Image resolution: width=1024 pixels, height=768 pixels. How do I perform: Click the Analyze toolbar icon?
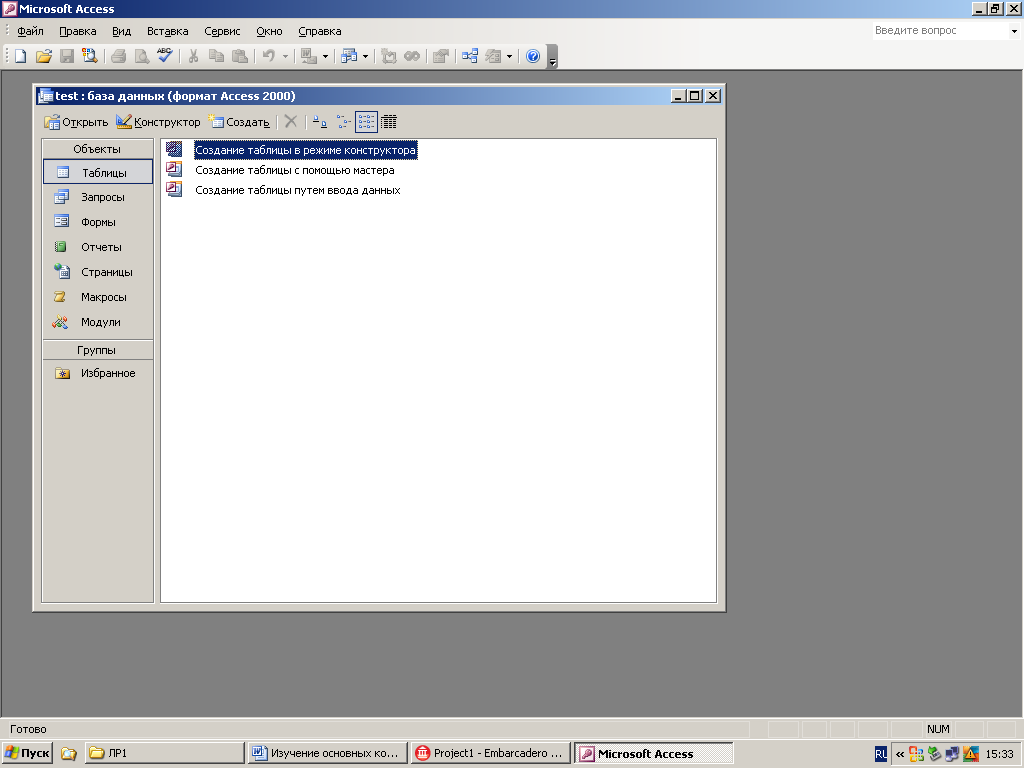click(x=349, y=56)
